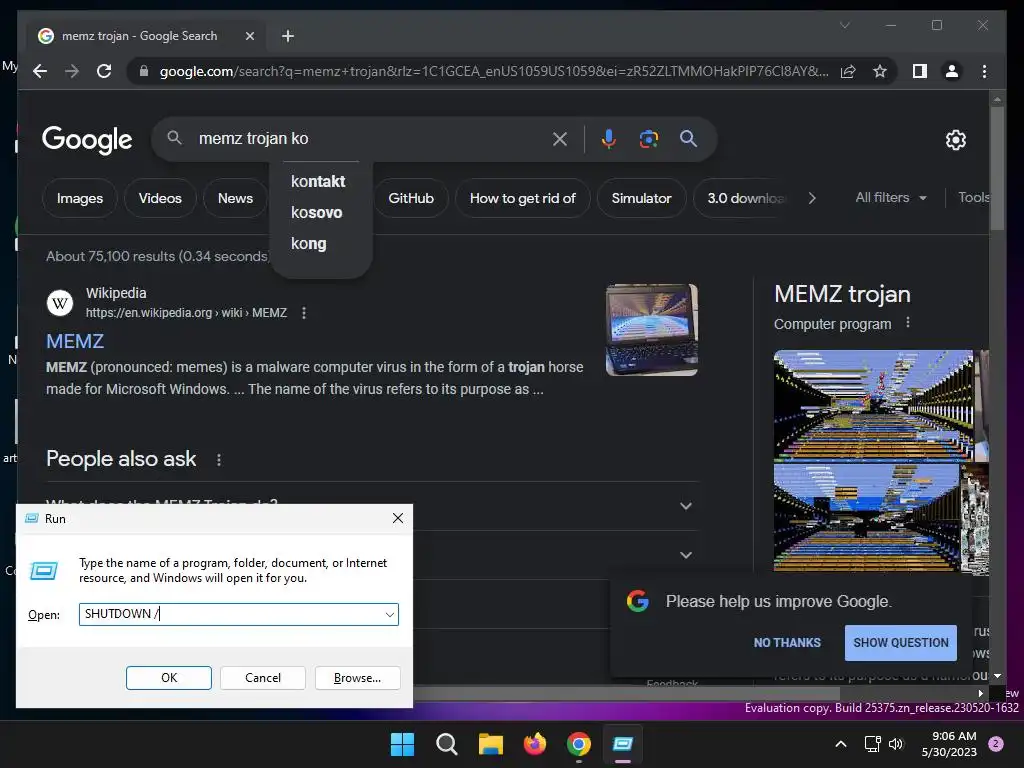
Task: Show hidden system tray icons
Action: [x=841, y=744]
